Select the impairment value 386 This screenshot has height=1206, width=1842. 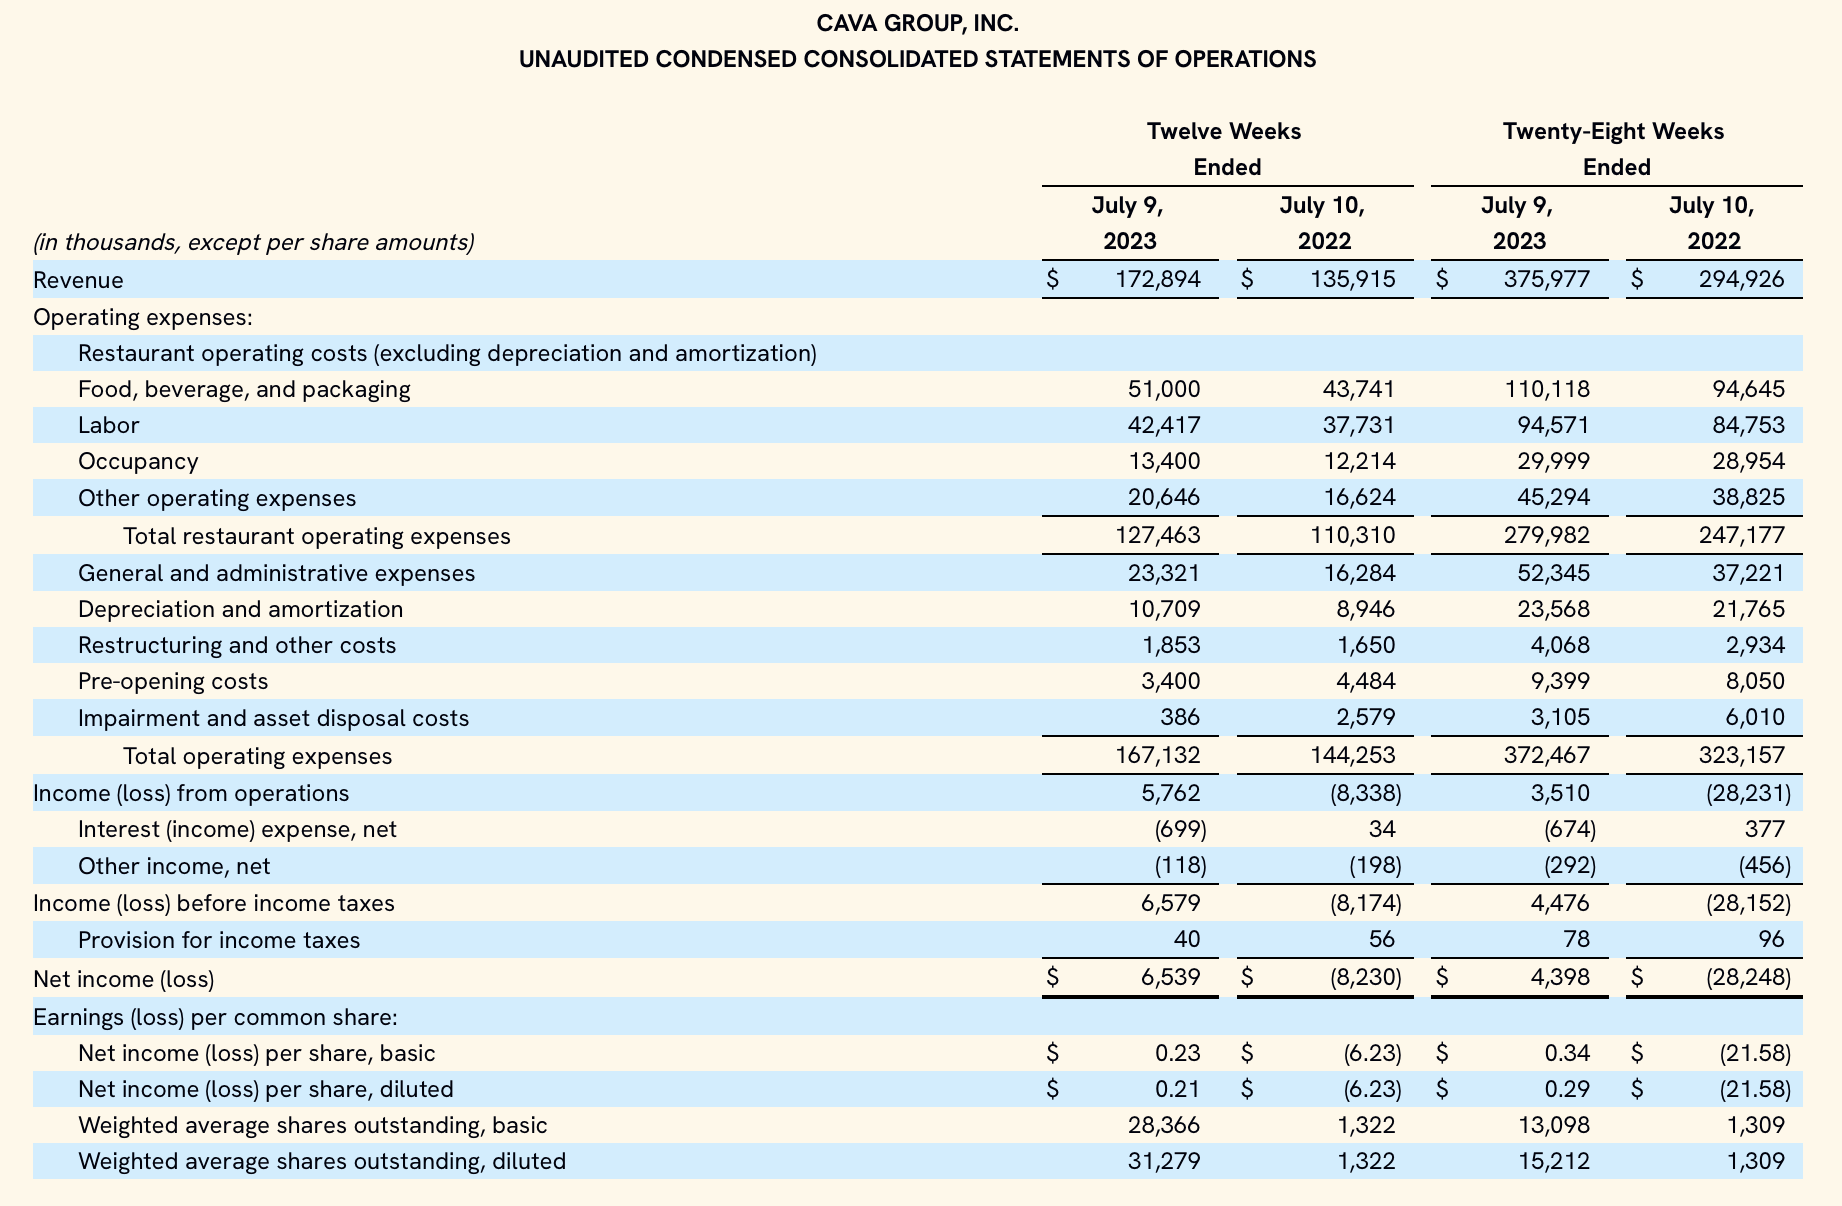click(x=1180, y=717)
